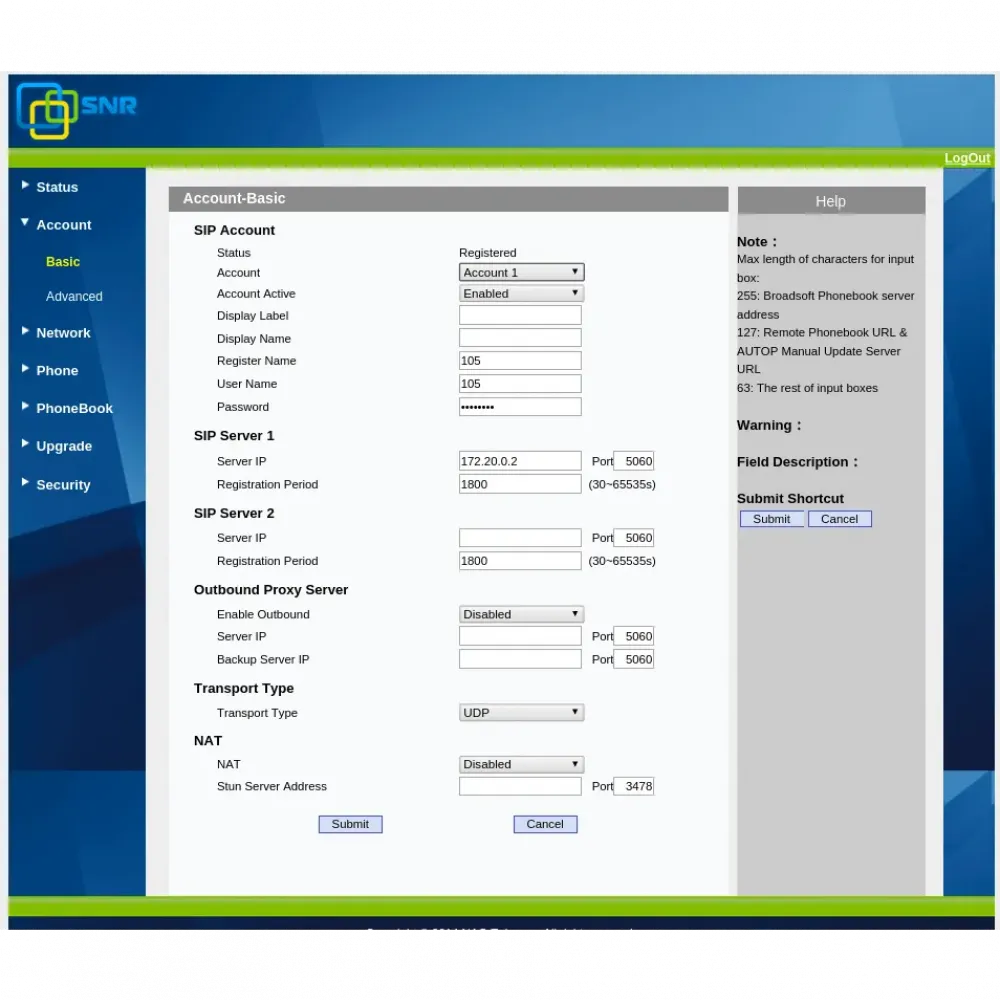Image resolution: width=1000 pixels, height=1000 pixels.
Task: Click the Display Label input field
Action: tap(520, 315)
